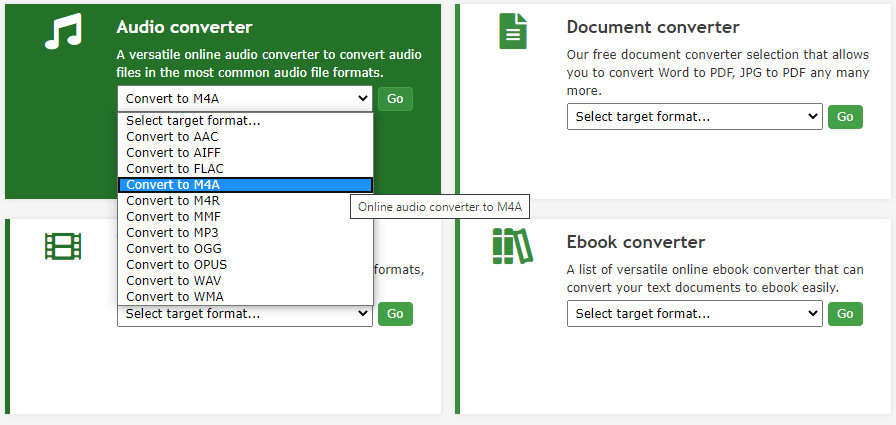This screenshot has height=425, width=896.
Task: Select Convert to MMF option
Action: click(245, 216)
